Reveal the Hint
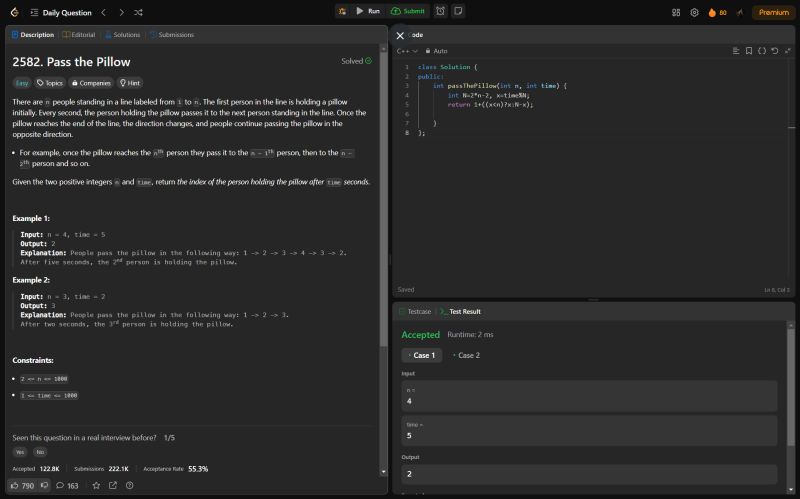This screenshot has width=800, height=499. [x=130, y=83]
